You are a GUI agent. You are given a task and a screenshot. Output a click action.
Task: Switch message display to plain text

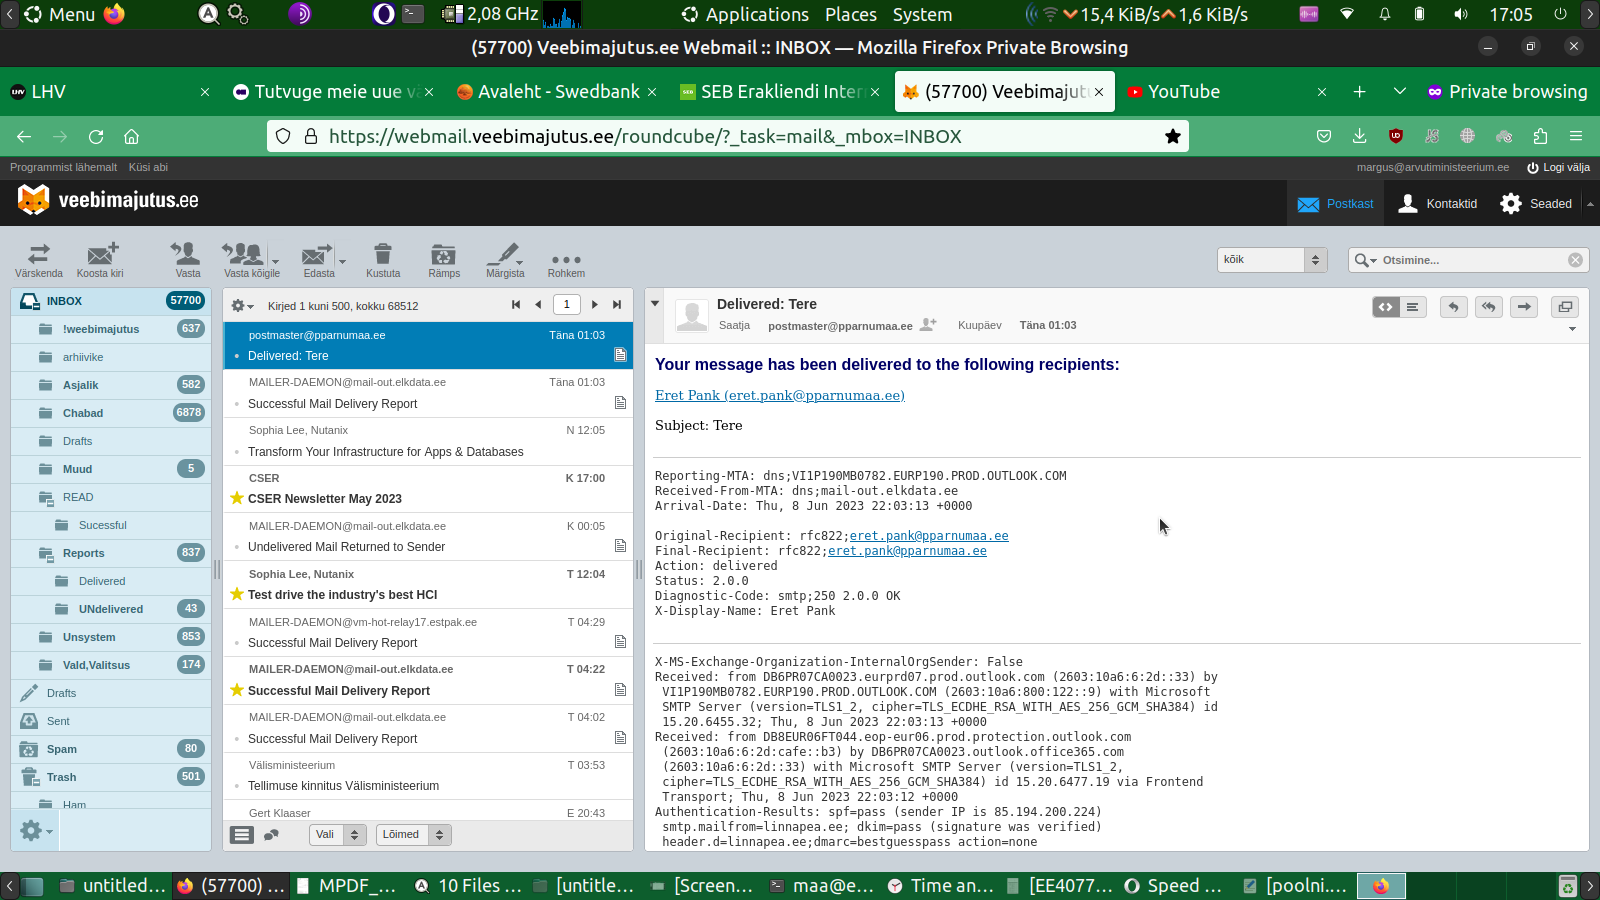pyautogui.click(x=1412, y=307)
